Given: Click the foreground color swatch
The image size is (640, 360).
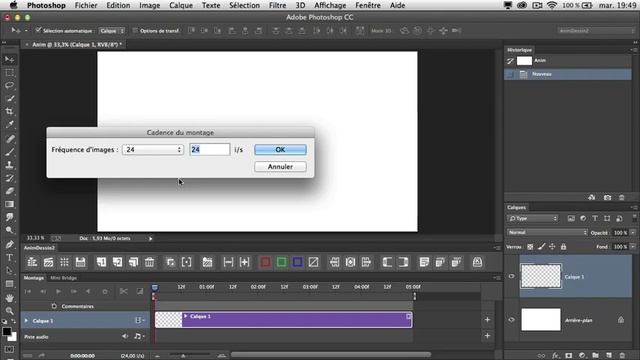Looking at the screenshot, I should coord(7,331).
